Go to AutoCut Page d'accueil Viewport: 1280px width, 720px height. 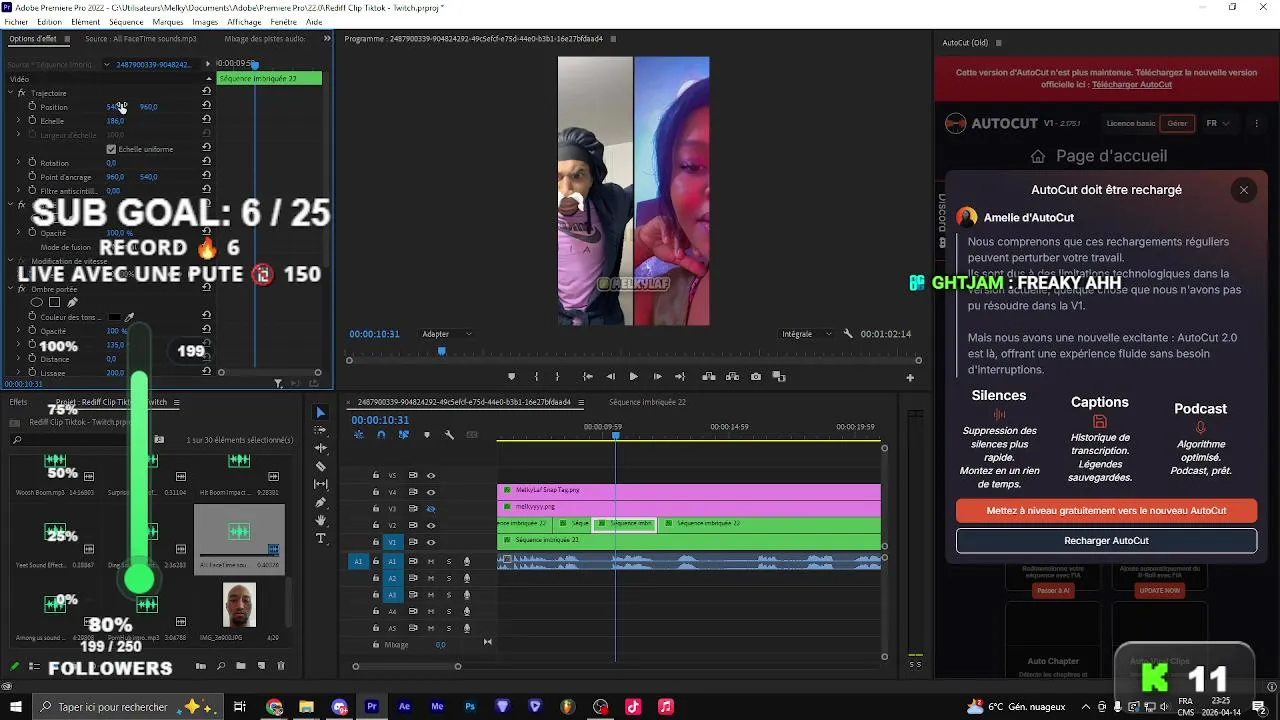click(1099, 156)
